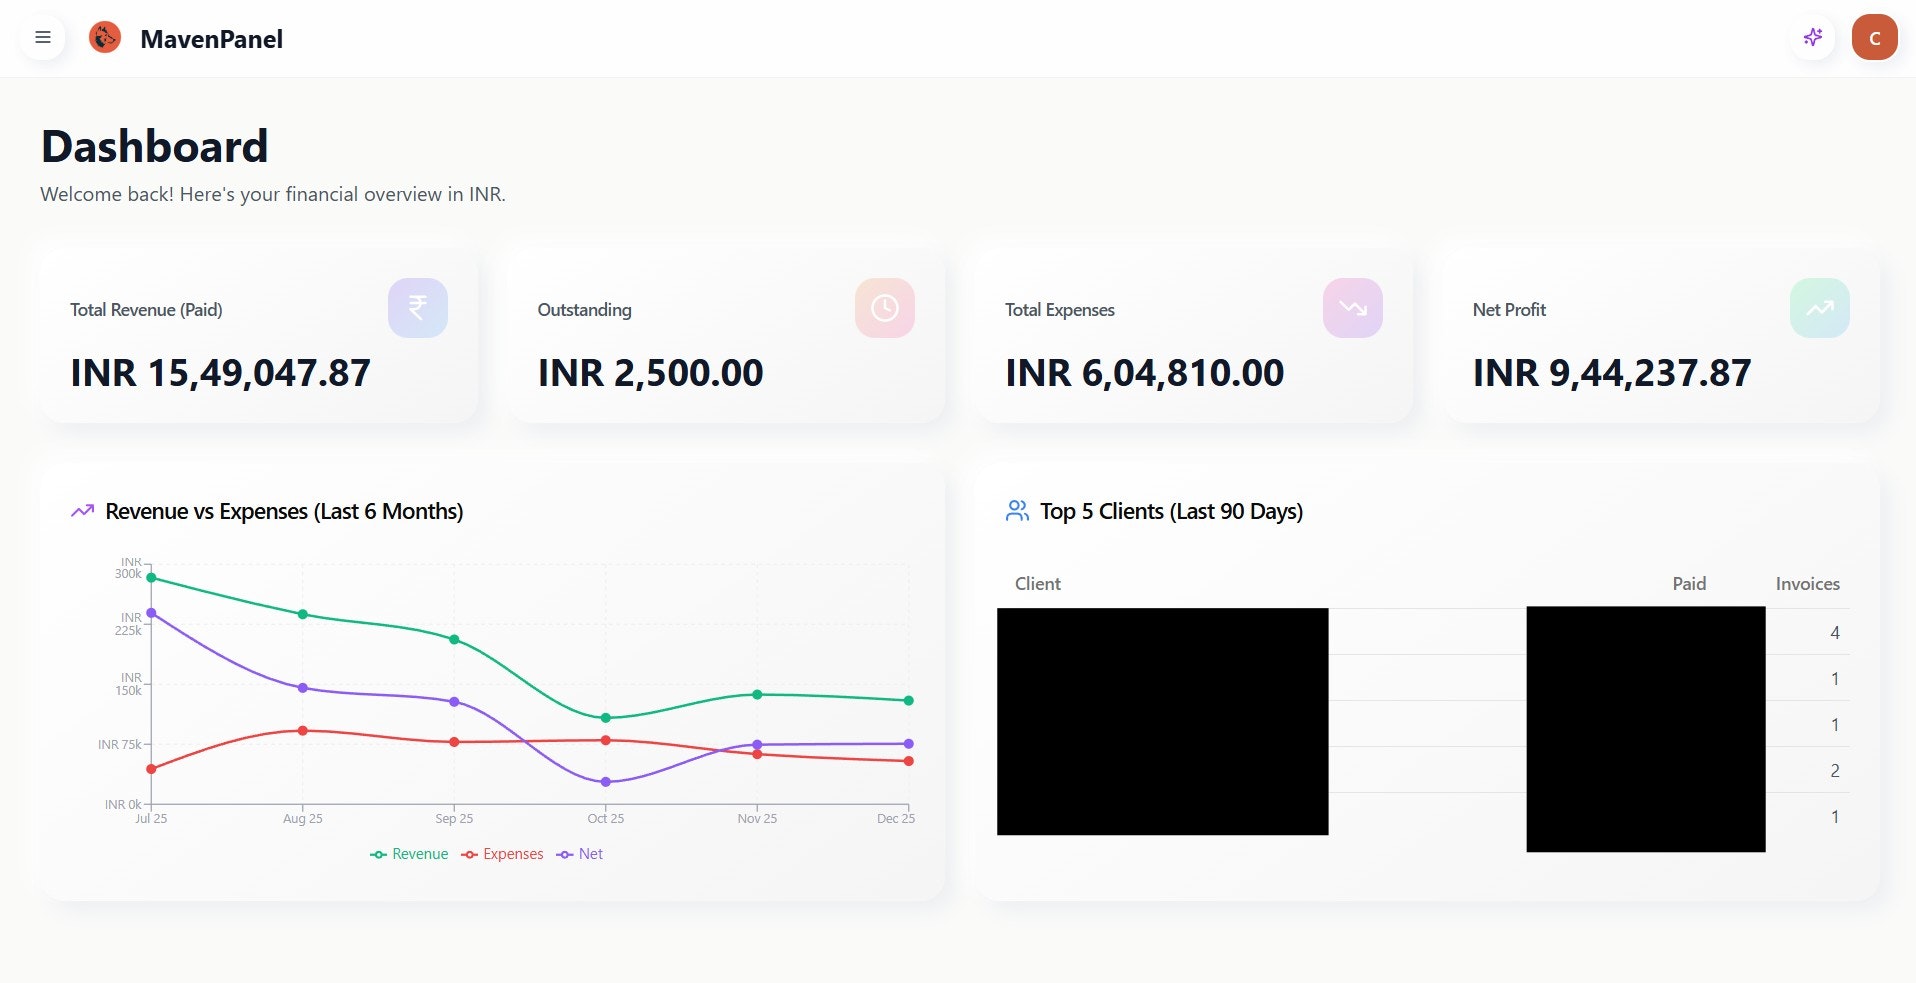This screenshot has width=1916, height=983.
Task: Toggle the Revenue series in the legend
Action: [409, 854]
